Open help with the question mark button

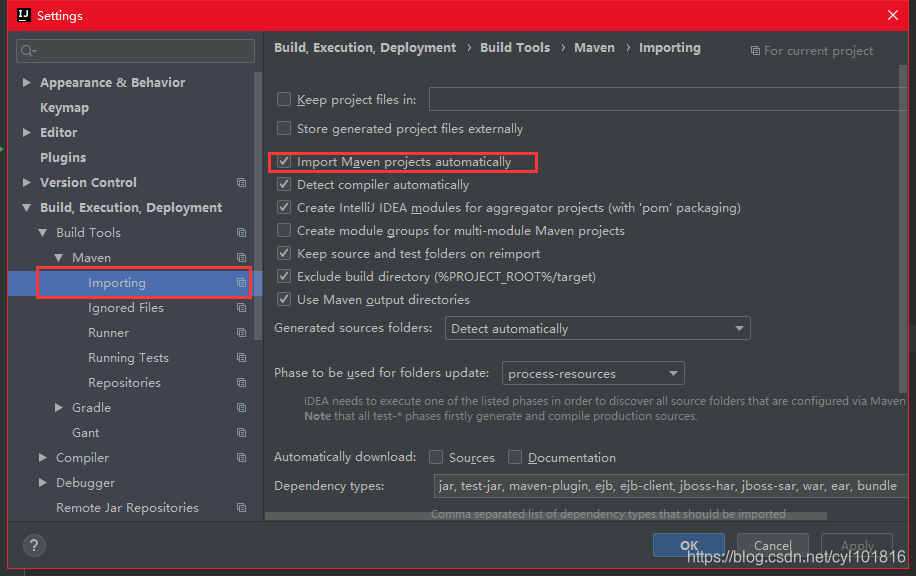[x=34, y=546]
